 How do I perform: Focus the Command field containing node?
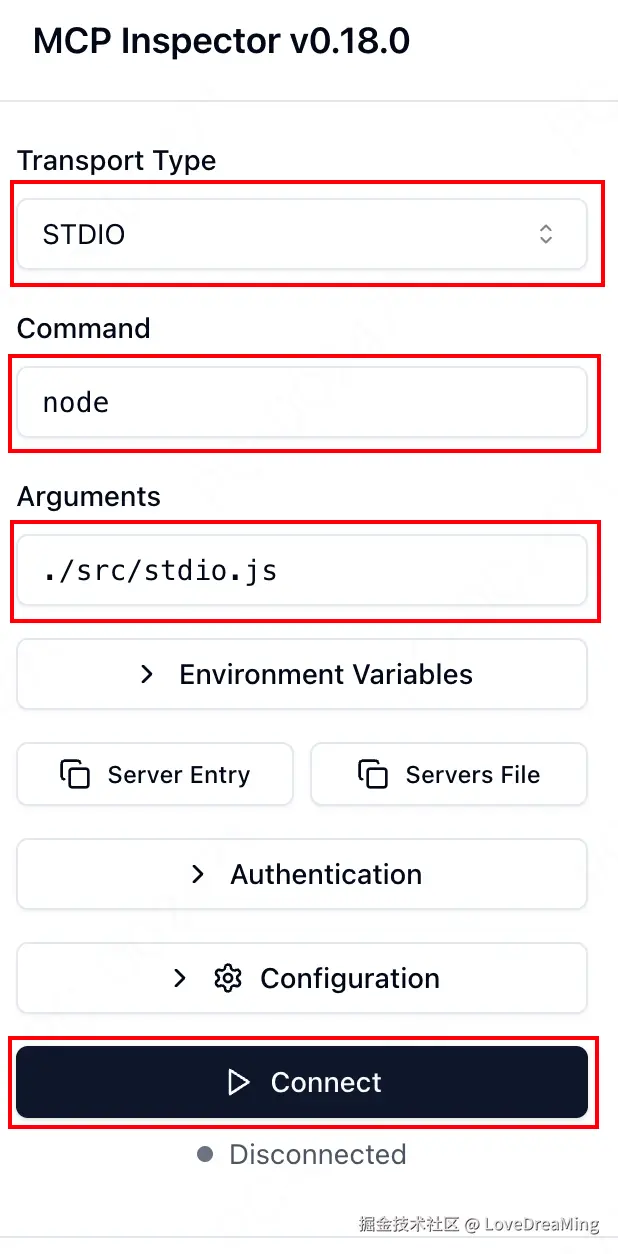click(x=300, y=402)
